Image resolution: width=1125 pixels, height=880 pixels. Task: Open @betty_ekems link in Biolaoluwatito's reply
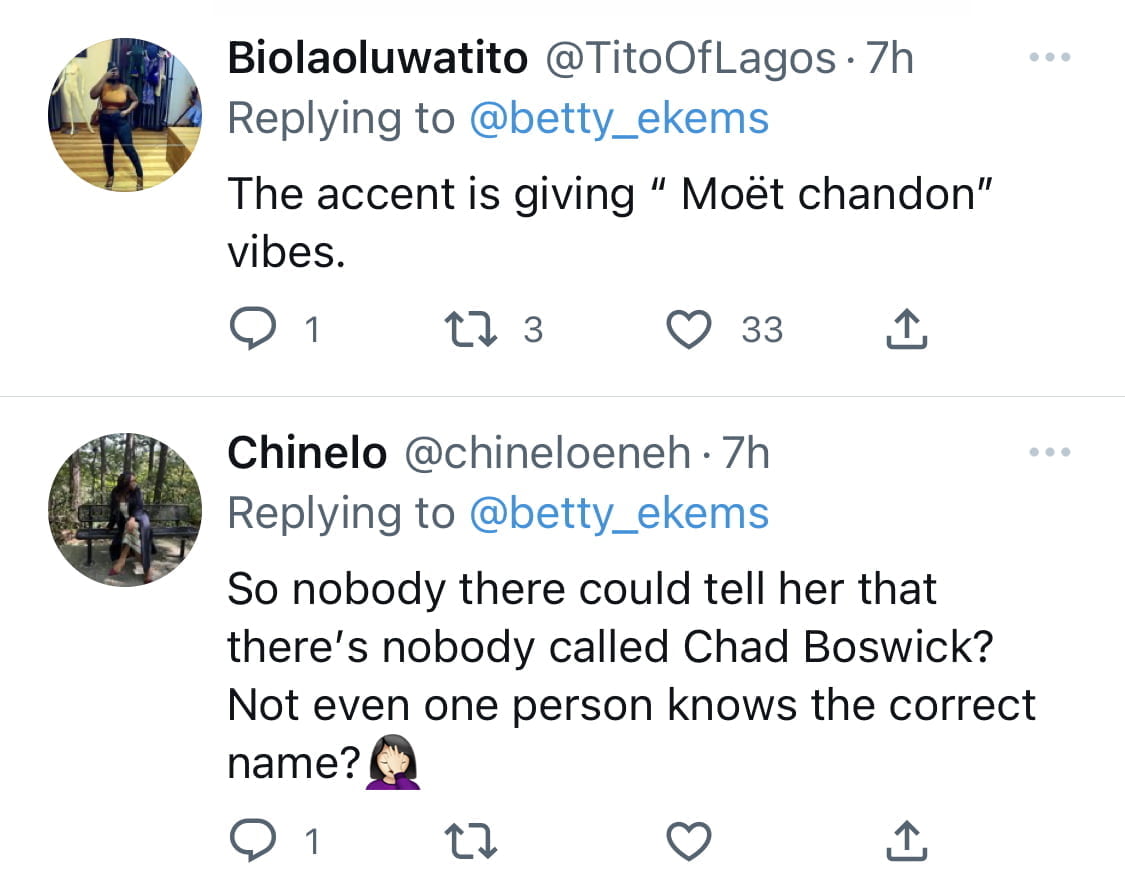[x=619, y=118]
